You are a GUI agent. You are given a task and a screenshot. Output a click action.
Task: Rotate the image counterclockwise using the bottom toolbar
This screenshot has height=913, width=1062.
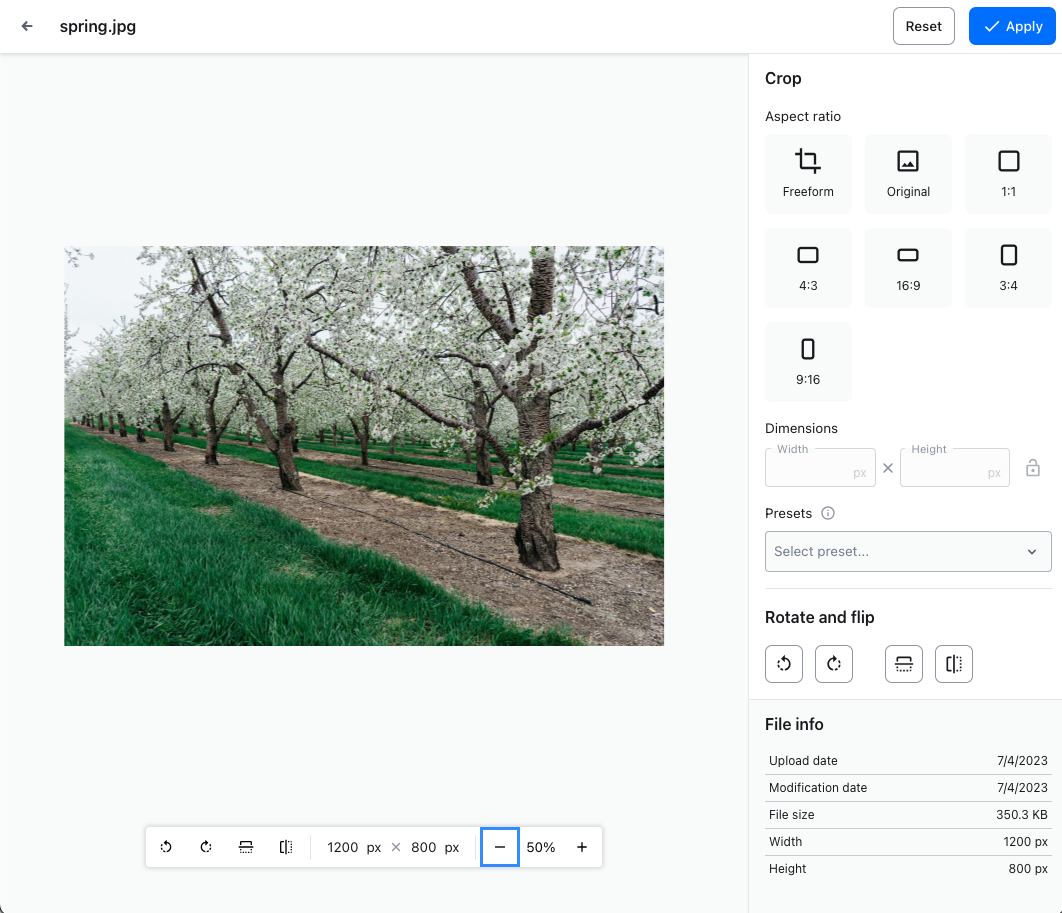[166, 847]
